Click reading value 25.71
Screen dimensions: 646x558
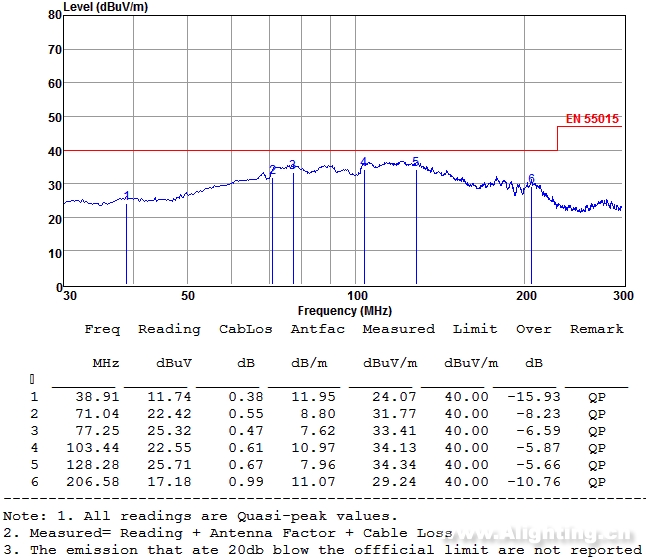(169, 465)
